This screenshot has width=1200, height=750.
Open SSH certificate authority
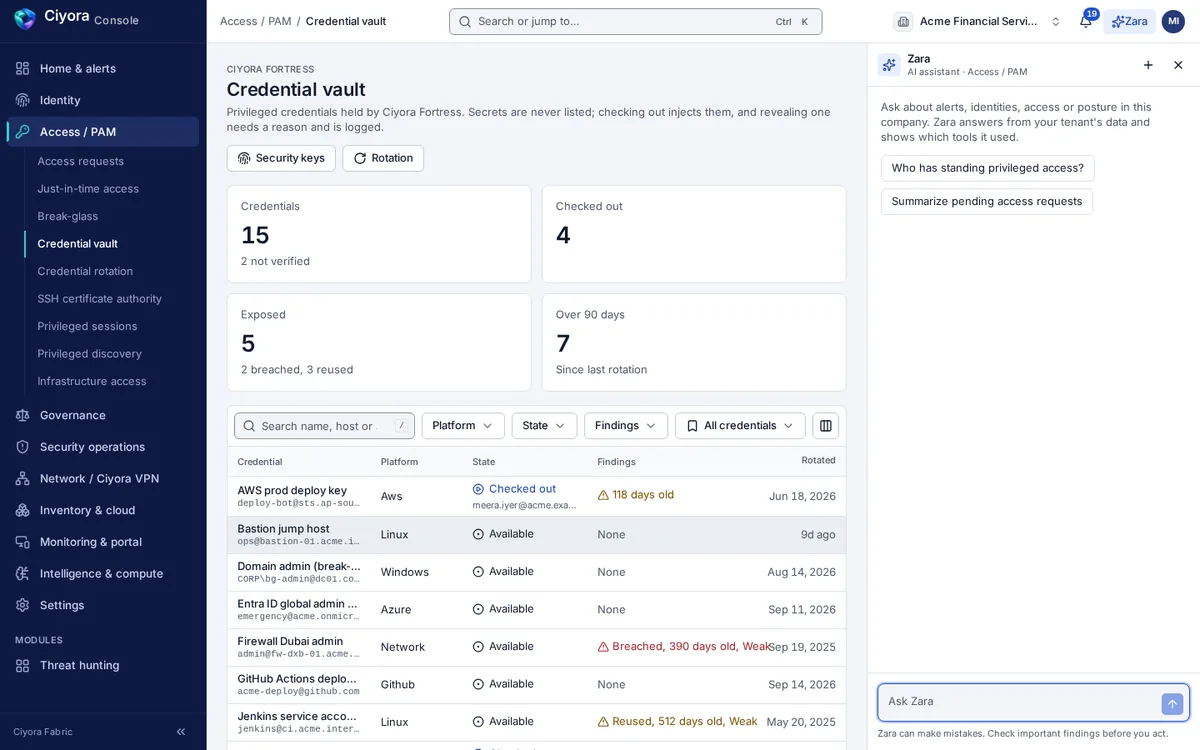tap(99, 299)
